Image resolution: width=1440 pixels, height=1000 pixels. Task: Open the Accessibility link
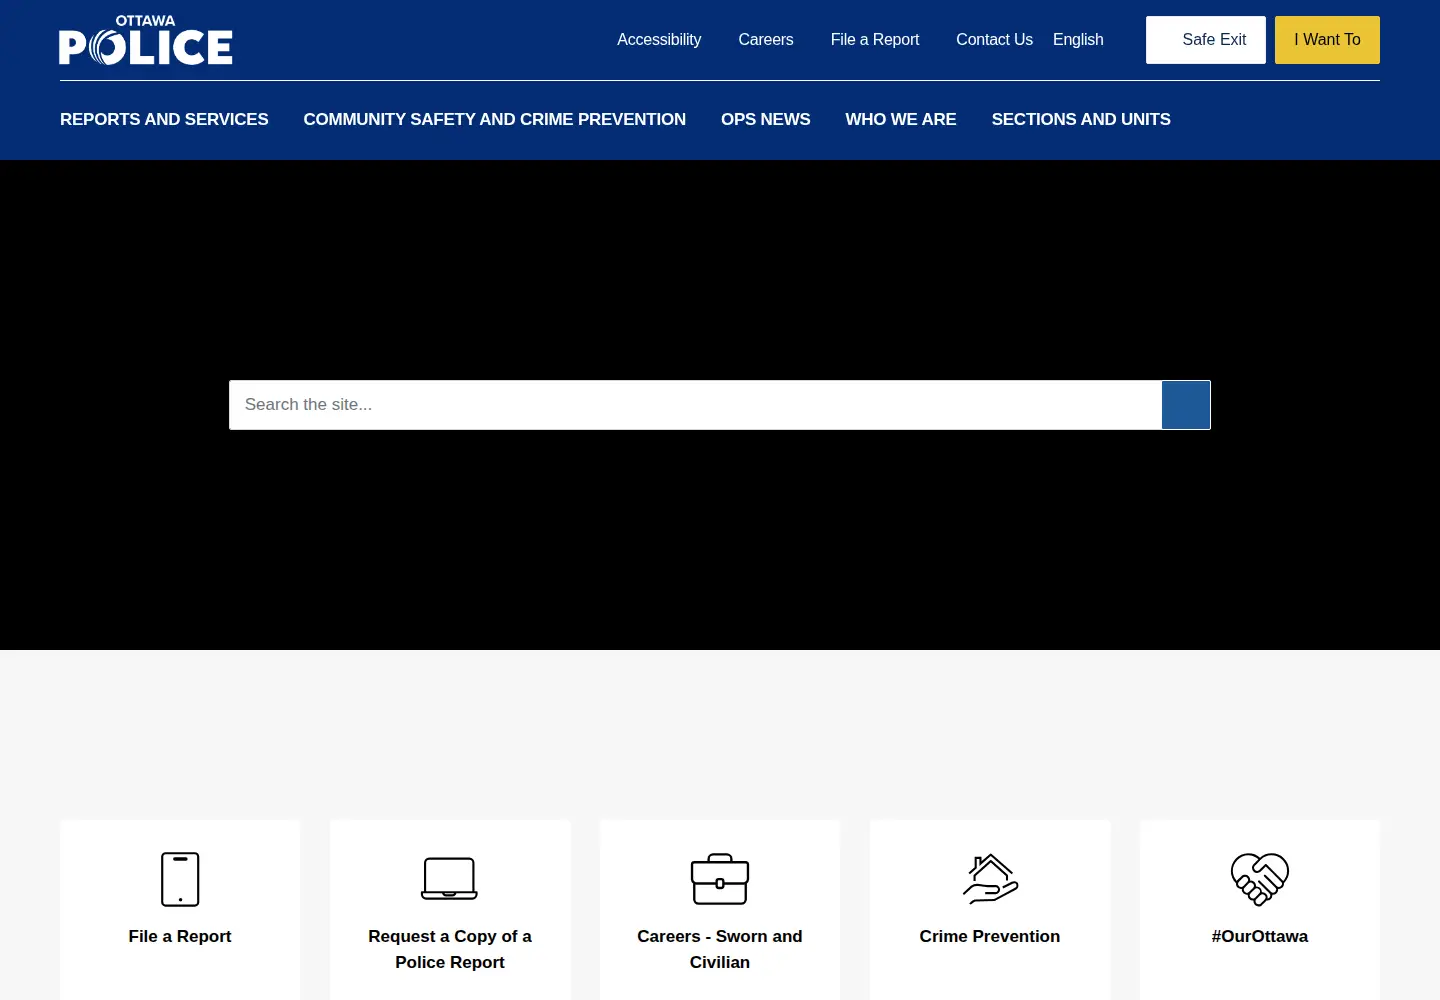click(x=659, y=40)
